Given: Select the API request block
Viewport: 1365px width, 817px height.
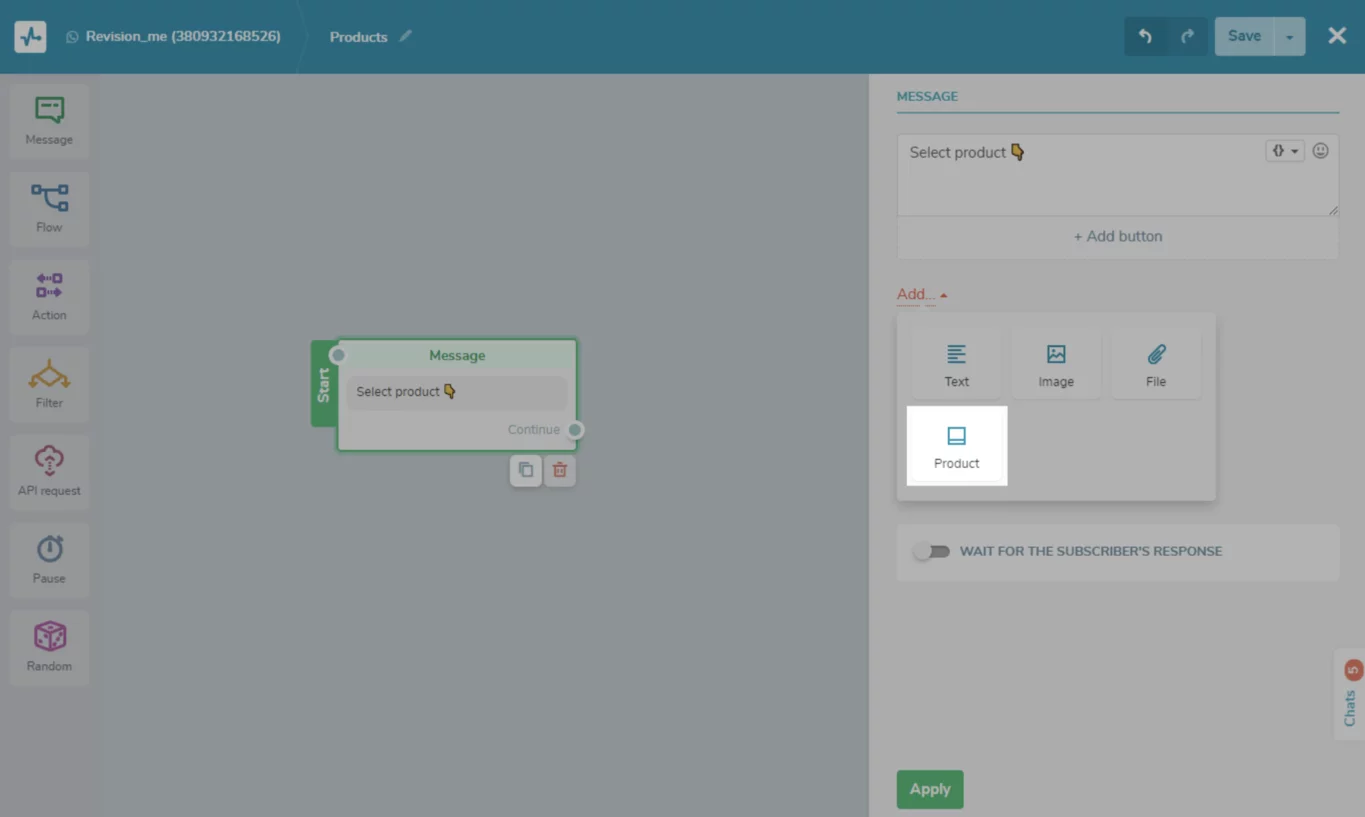Looking at the screenshot, I should [x=49, y=472].
